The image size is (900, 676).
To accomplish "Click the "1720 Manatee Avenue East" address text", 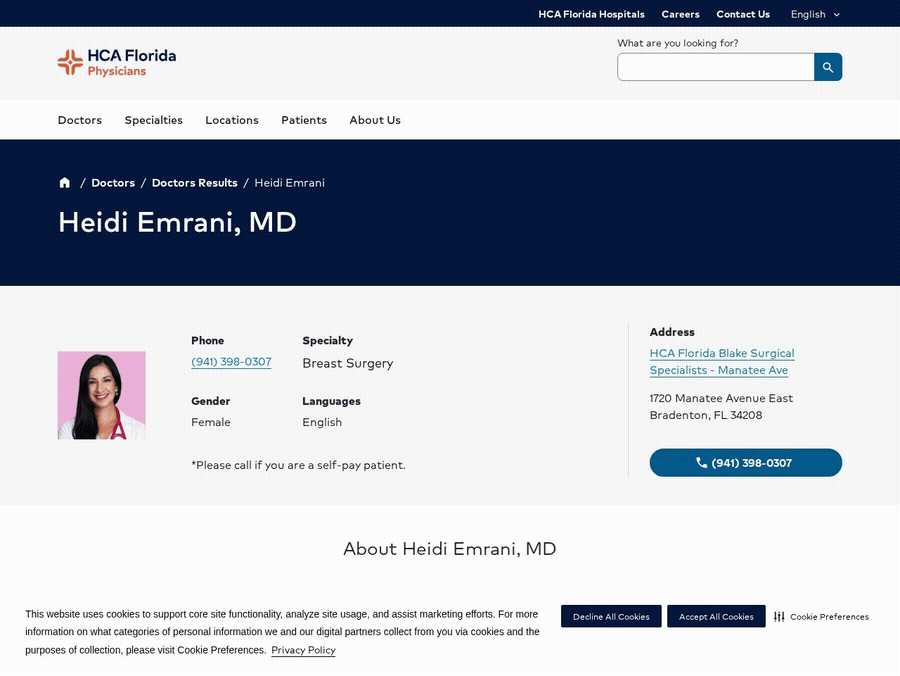I will (721, 398).
